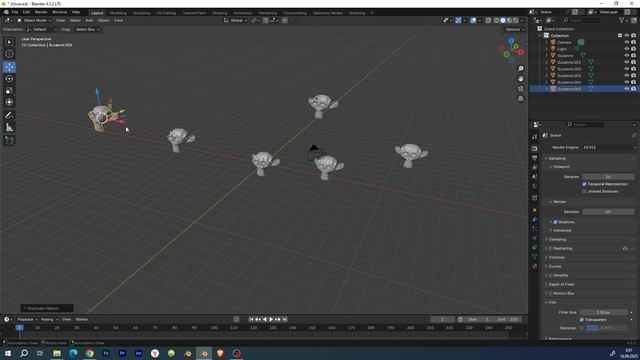
Task: Select Suzanne.003 in the outliner
Action: click(569, 76)
